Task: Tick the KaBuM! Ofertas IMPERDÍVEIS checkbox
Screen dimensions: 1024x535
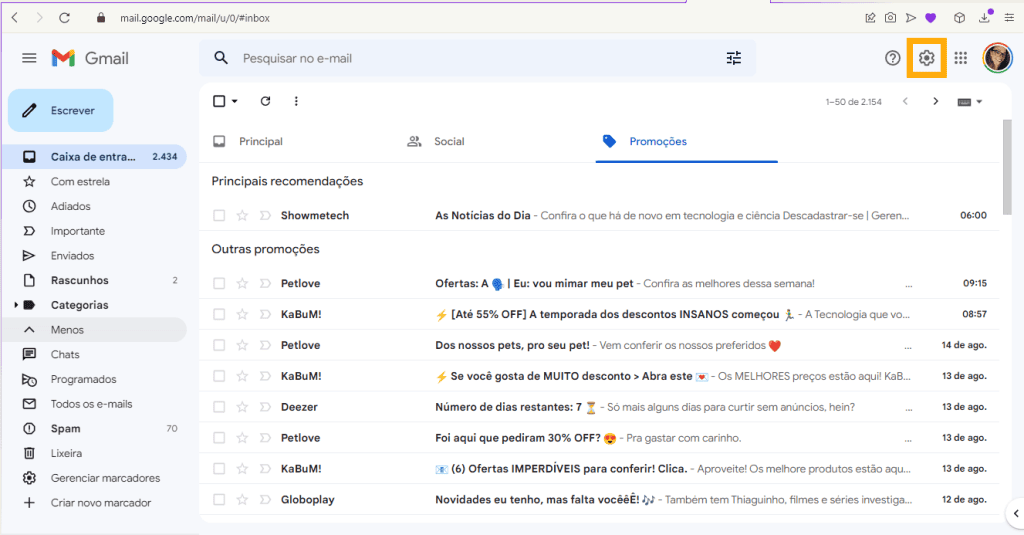Action: [219, 468]
